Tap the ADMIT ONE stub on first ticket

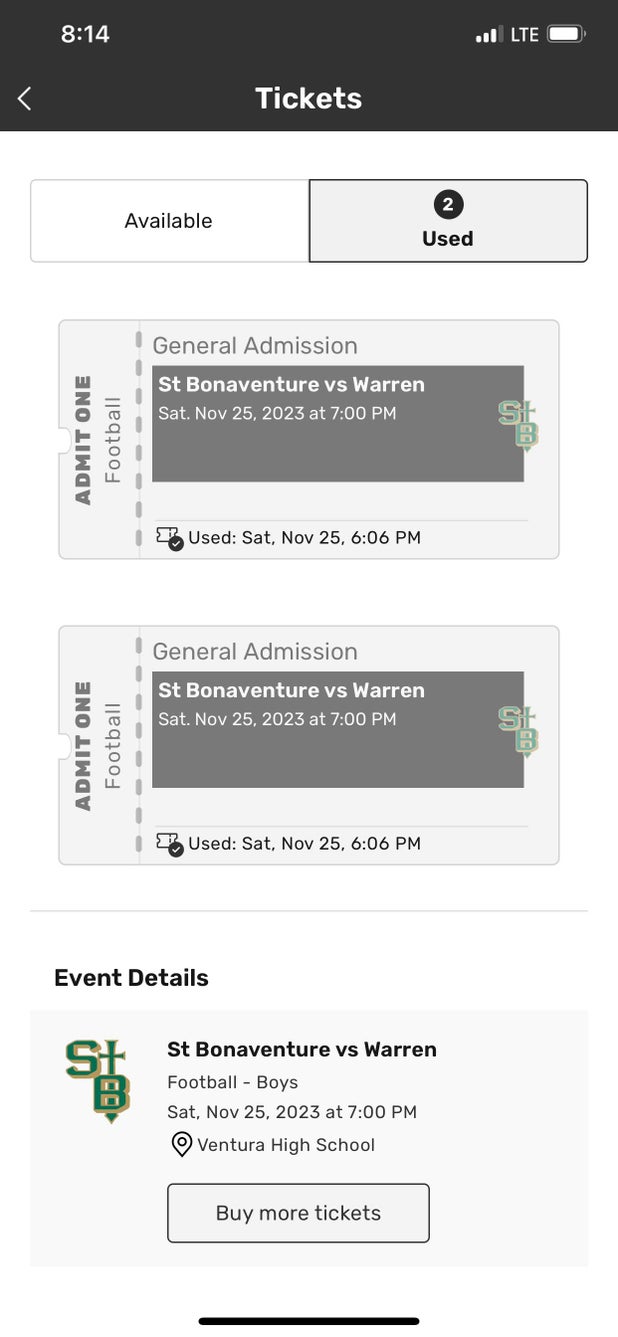click(97, 440)
